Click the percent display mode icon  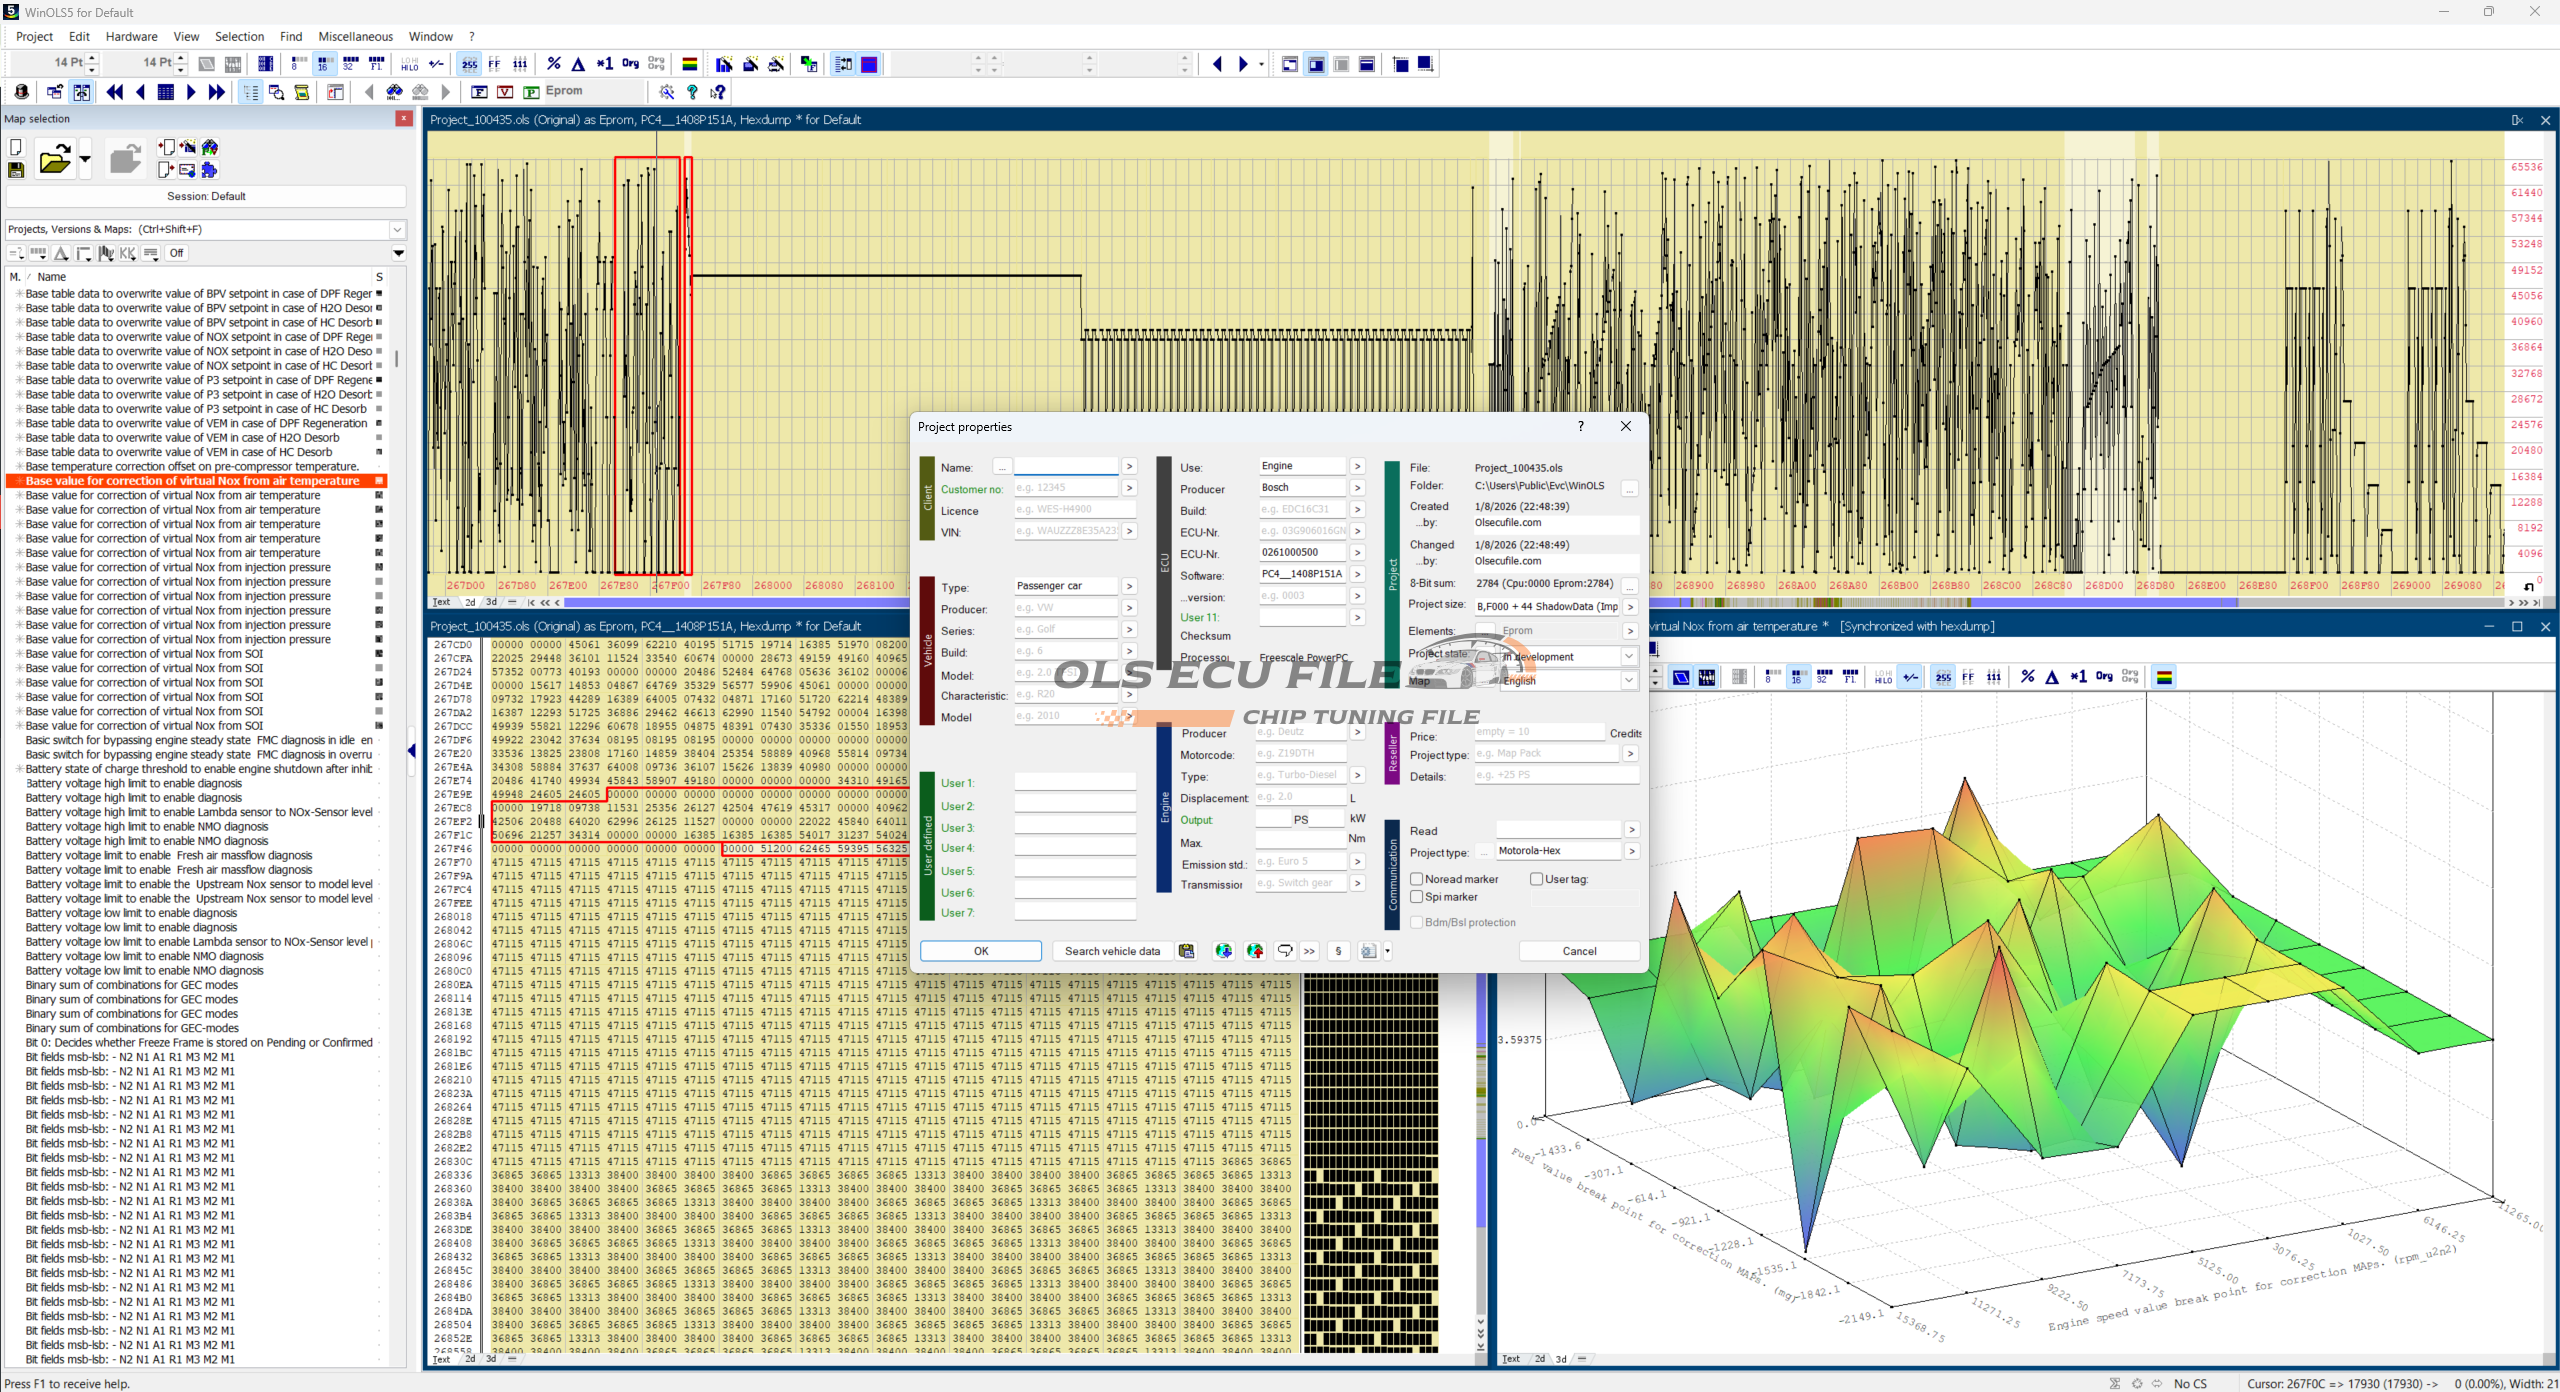[x=554, y=64]
